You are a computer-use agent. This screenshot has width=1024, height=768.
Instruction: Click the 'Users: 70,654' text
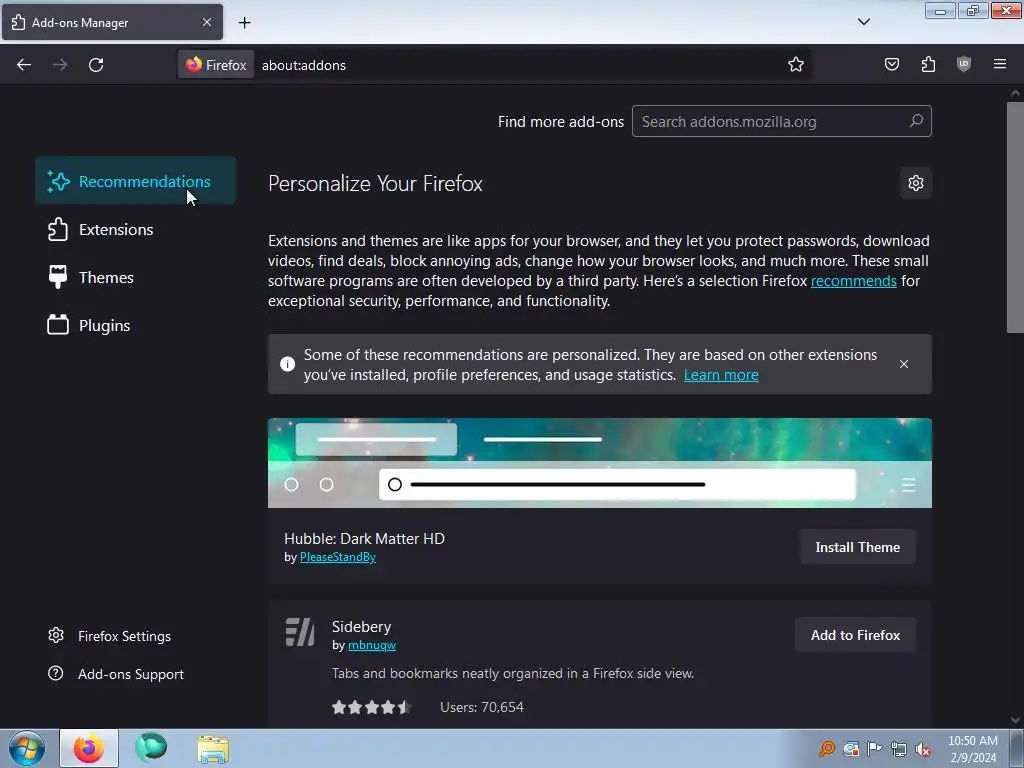coord(482,707)
